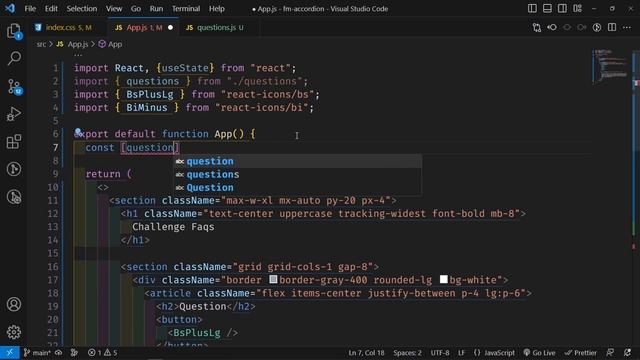Open the Terminal menu
Viewport: 640px width, 360px height.
[186, 9]
